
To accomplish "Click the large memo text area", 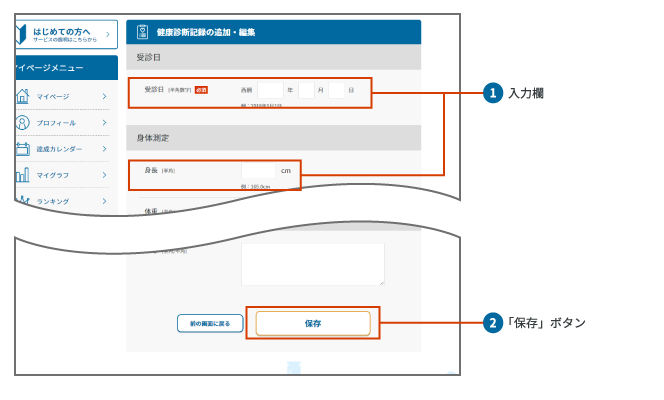I will (x=313, y=264).
